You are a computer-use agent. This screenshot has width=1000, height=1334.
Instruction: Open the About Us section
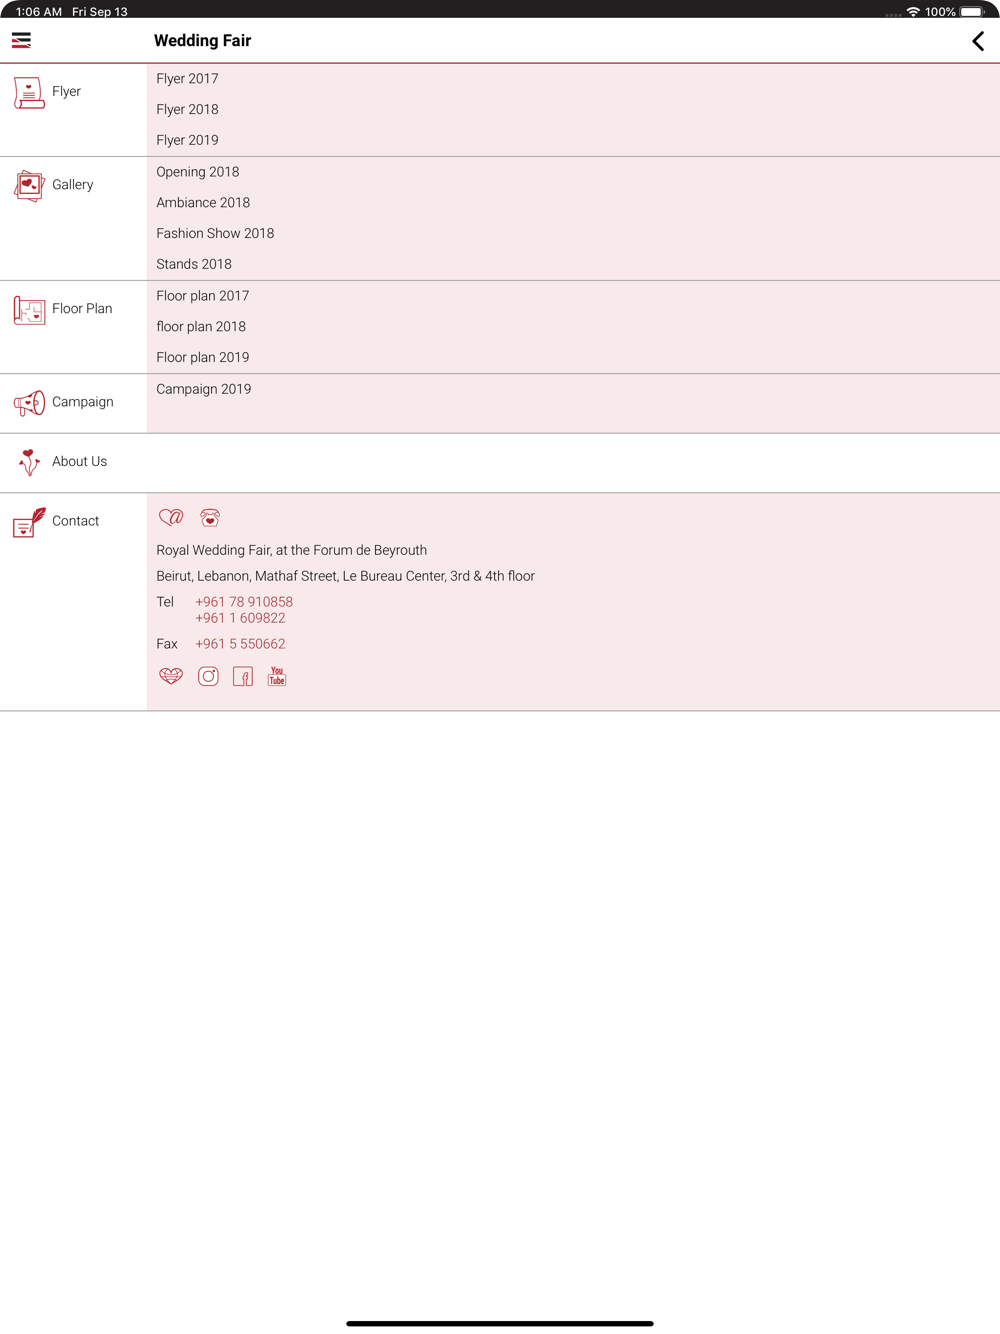(x=80, y=461)
